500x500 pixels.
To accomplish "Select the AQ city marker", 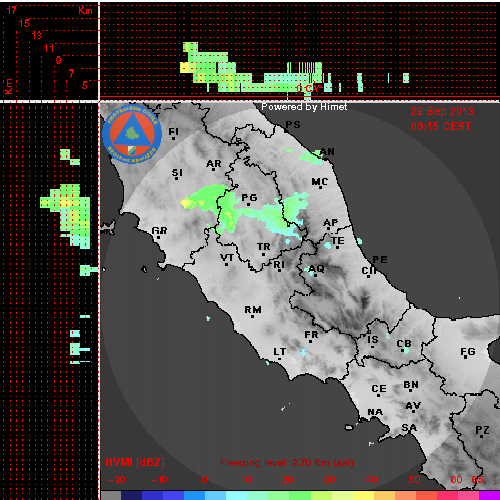I will coord(312,275).
